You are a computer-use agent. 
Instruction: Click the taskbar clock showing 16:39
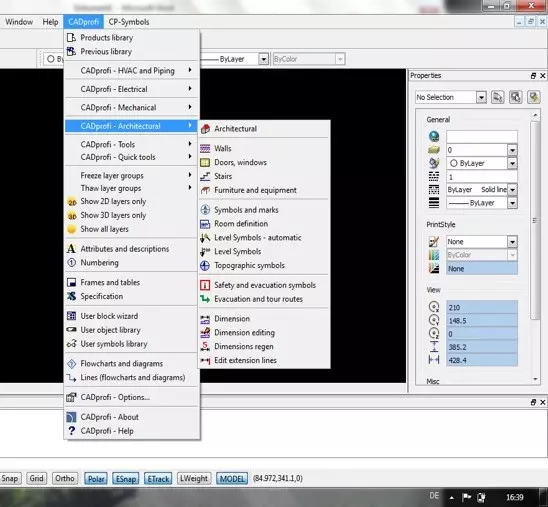[515, 497]
